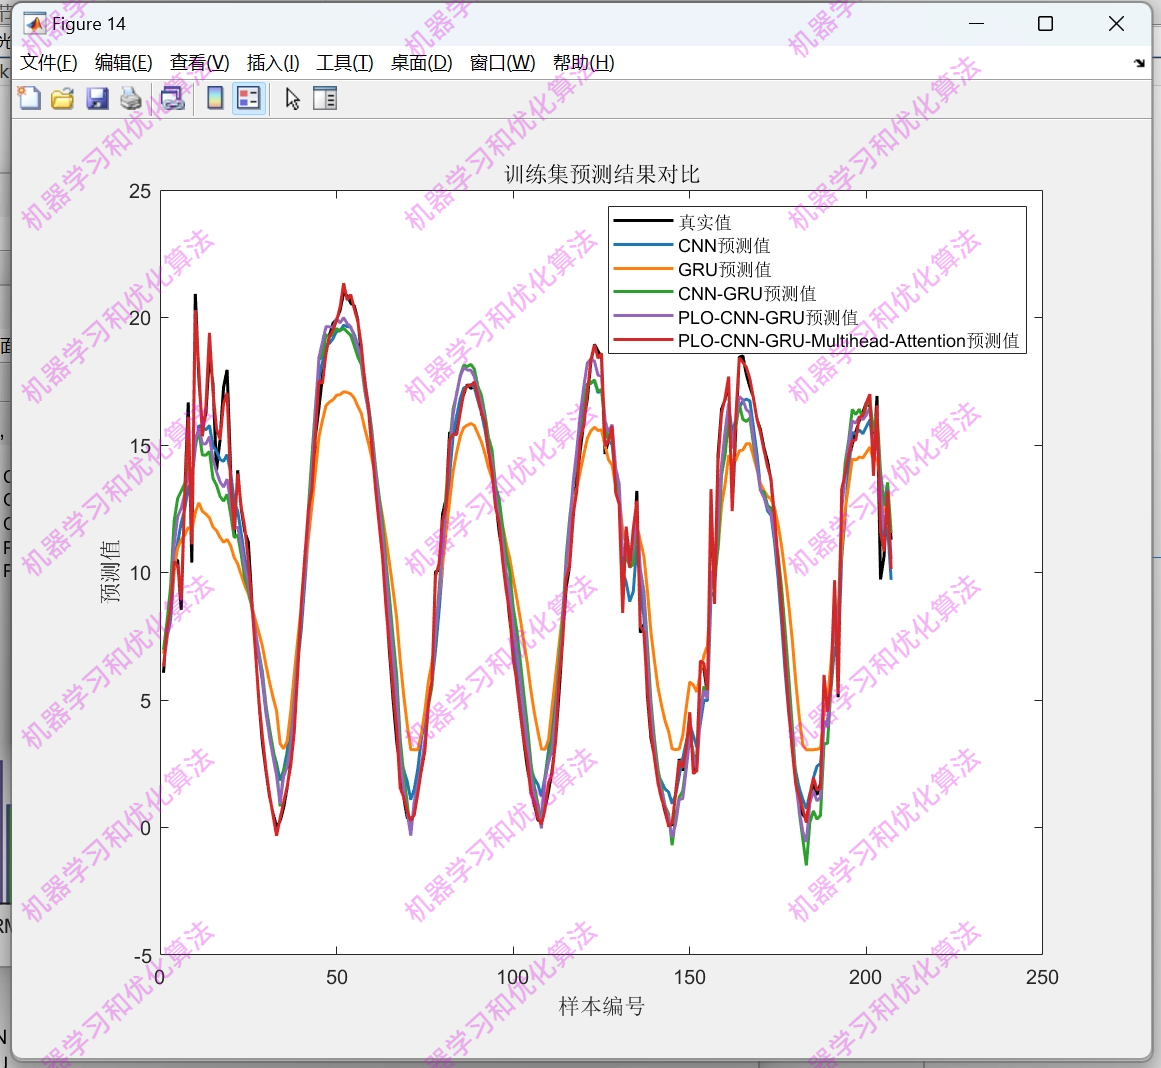The height and width of the screenshot is (1068, 1161).
Task: Save the figure using the floppy icon
Action: (97, 99)
